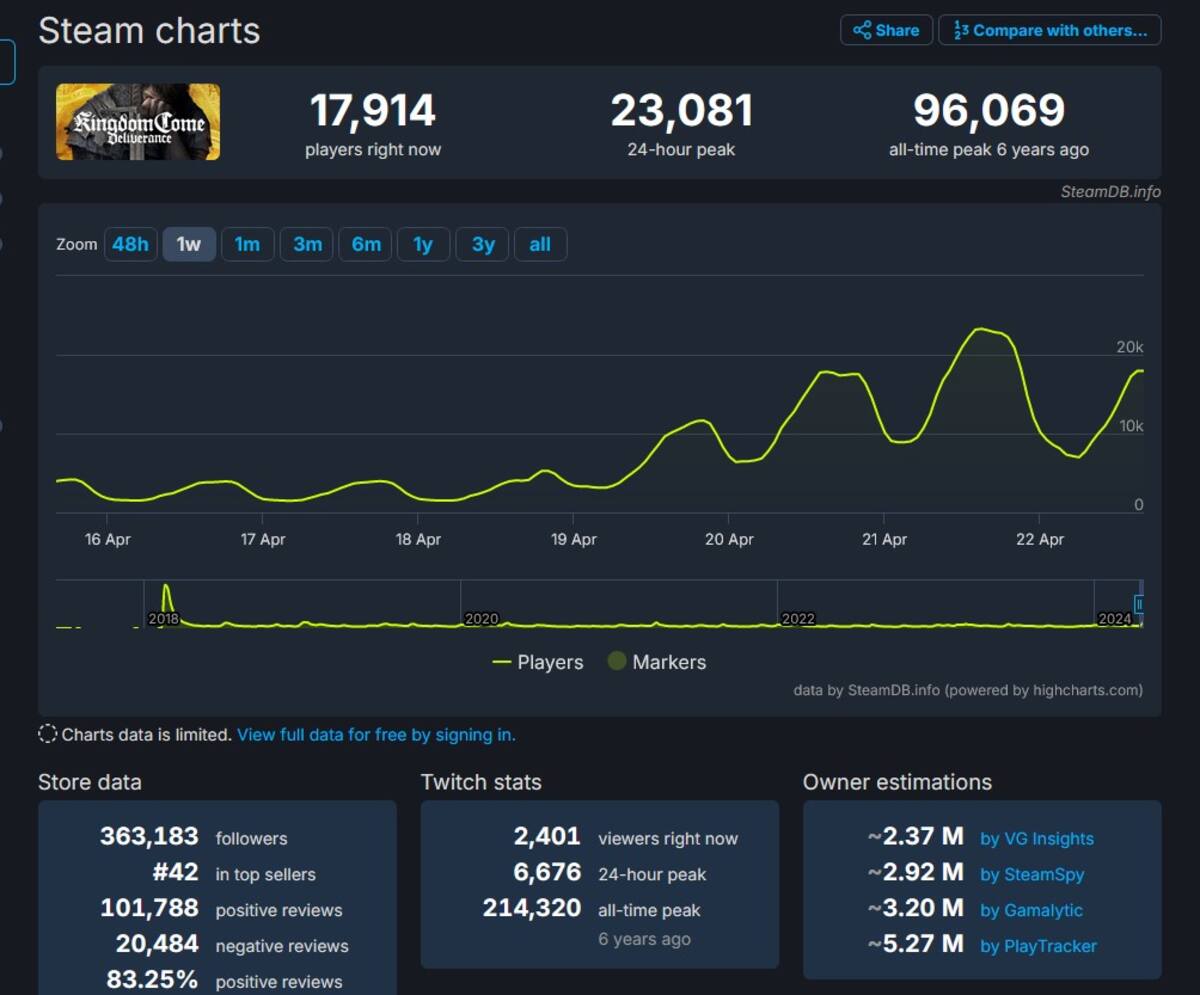This screenshot has height=995, width=1200.
Task: Set chart zoom to 1y
Action: pyautogui.click(x=423, y=244)
